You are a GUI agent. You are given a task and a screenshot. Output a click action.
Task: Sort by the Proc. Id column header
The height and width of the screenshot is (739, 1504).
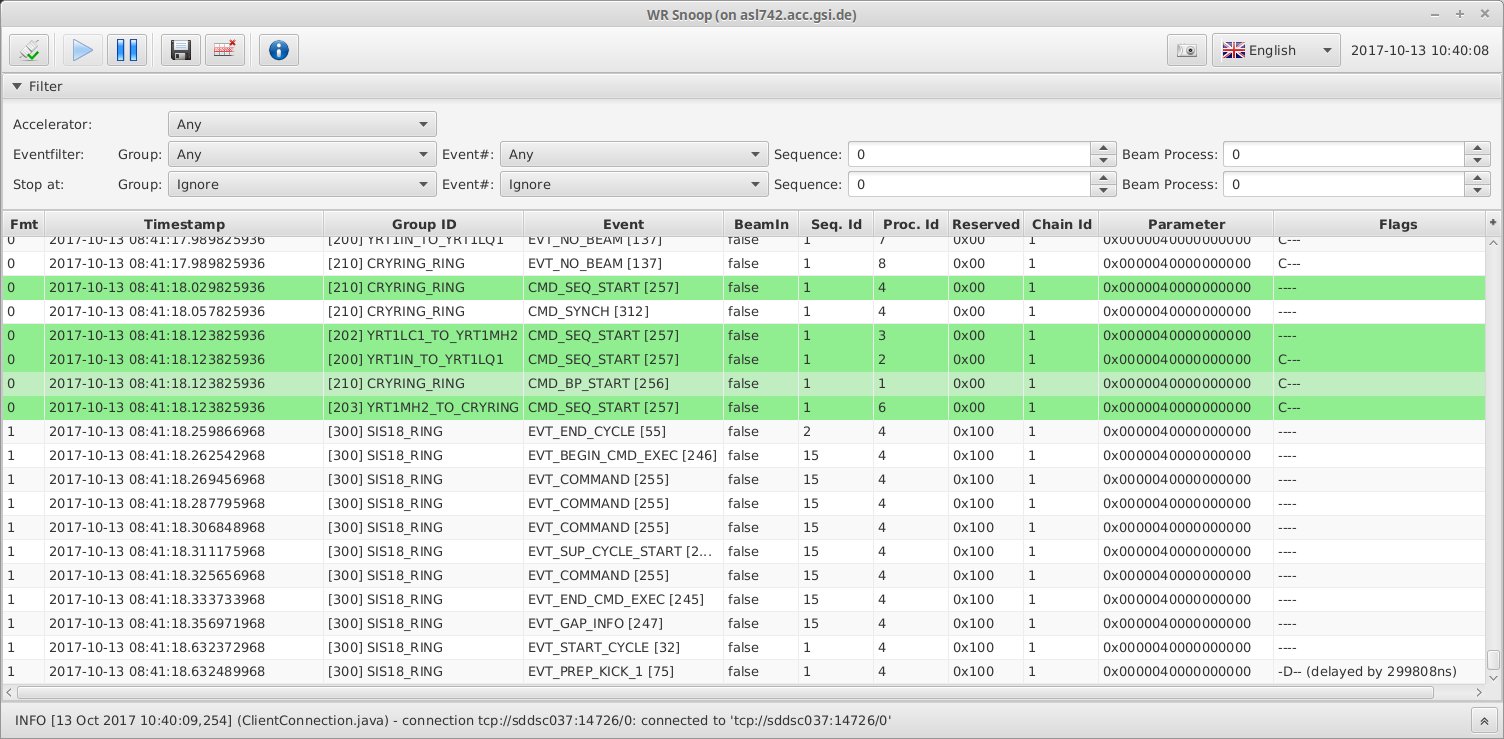point(911,224)
